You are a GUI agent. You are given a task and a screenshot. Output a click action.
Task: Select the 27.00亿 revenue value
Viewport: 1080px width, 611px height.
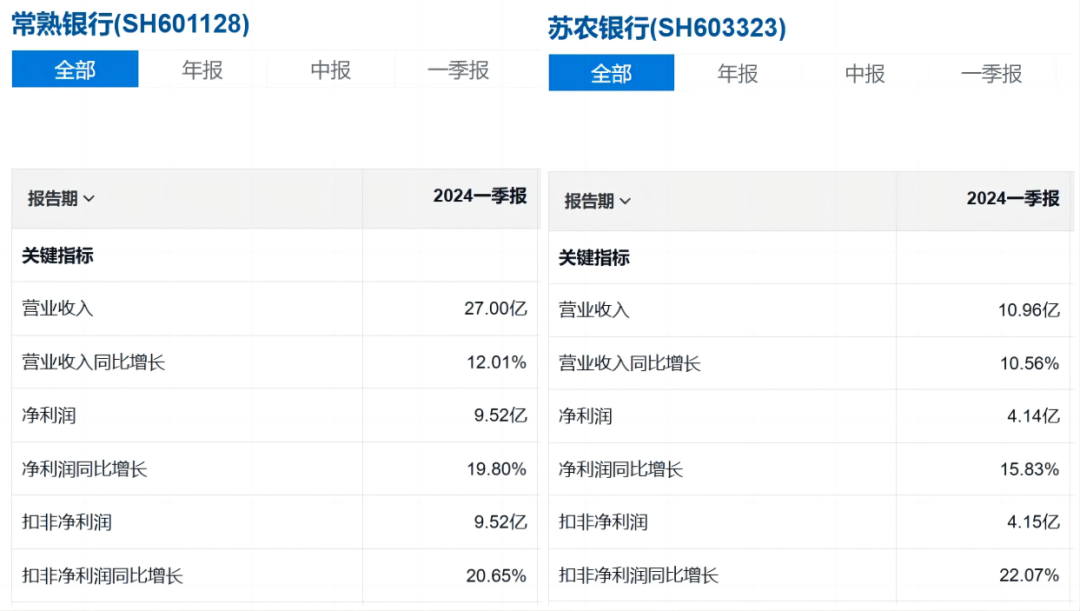pos(496,308)
